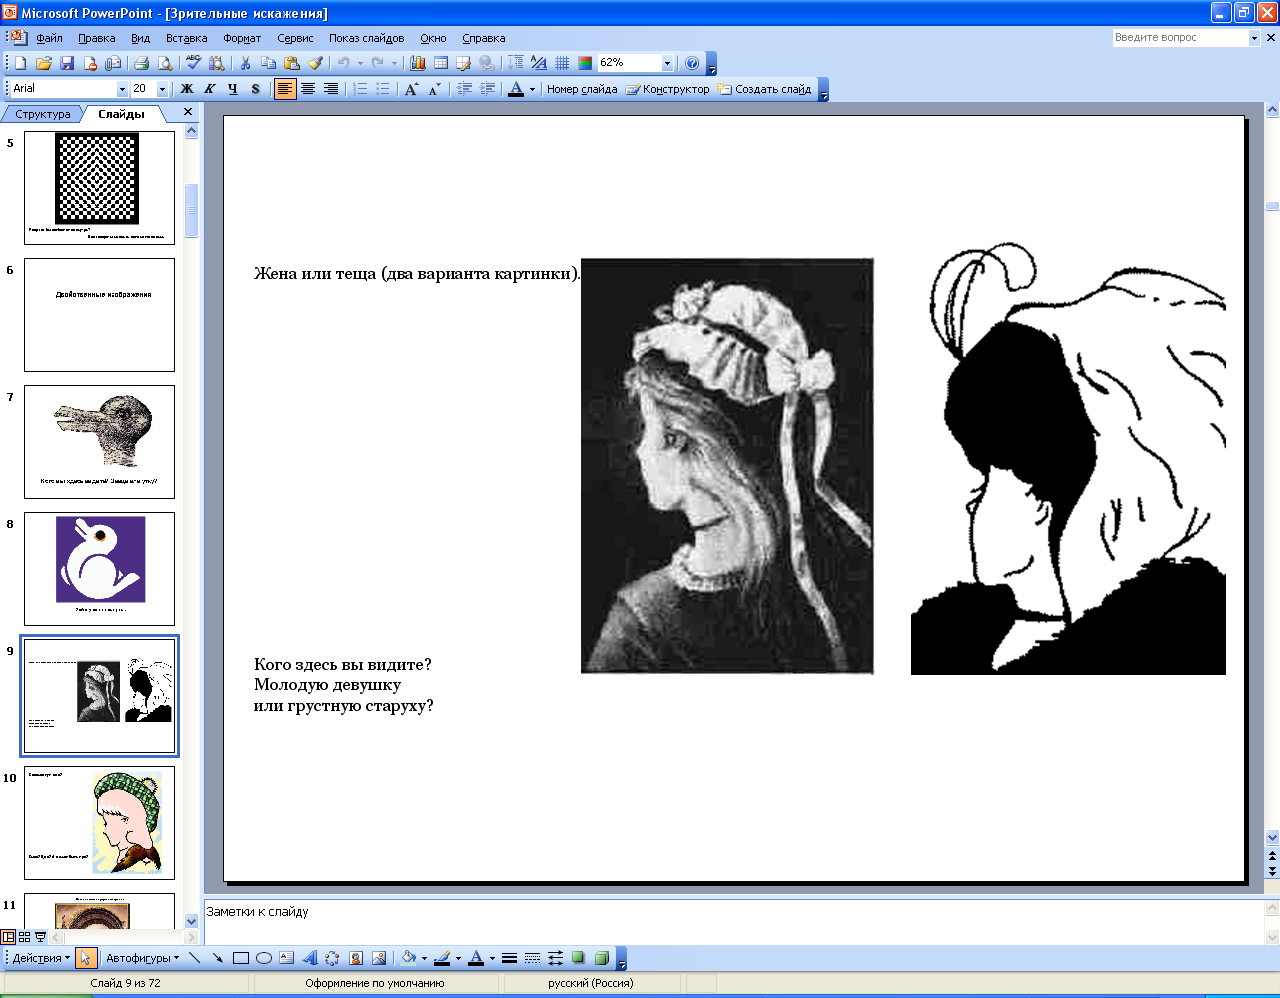The width and height of the screenshot is (1280, 998).
Task: Click the Undo arrow icon
Action: coord(343,63)
